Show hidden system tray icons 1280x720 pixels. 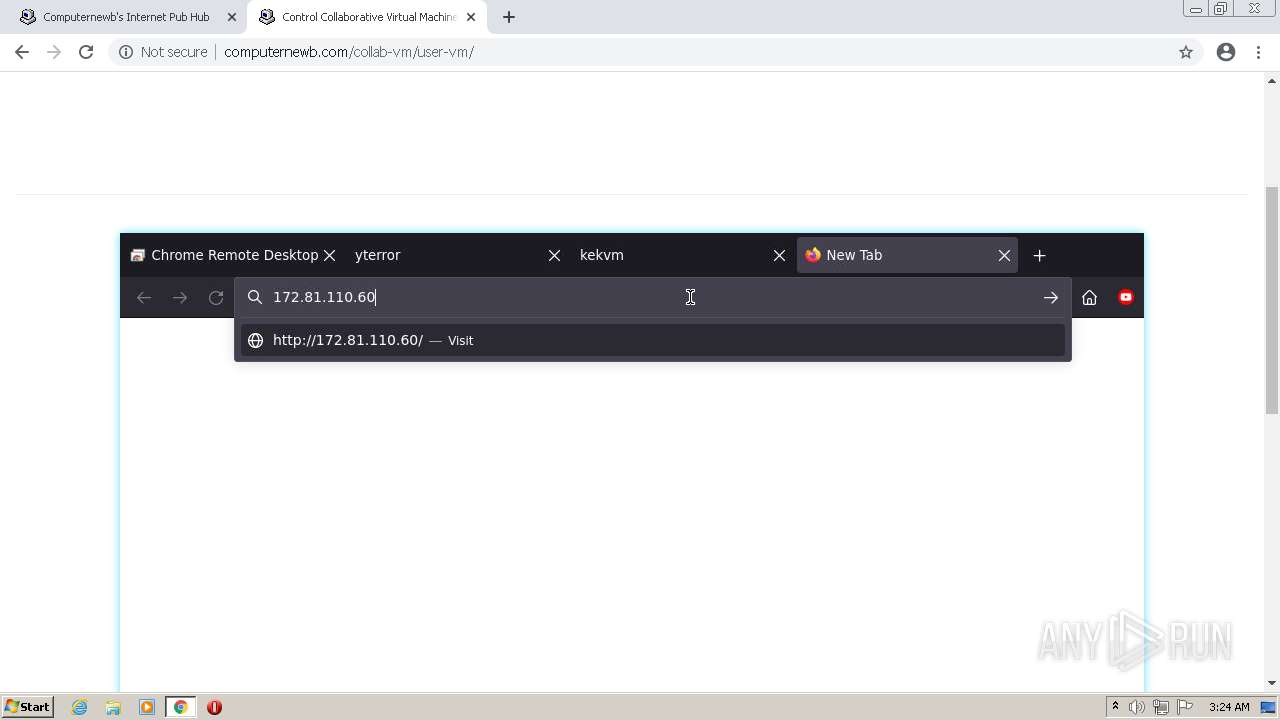click(1115, 707)
